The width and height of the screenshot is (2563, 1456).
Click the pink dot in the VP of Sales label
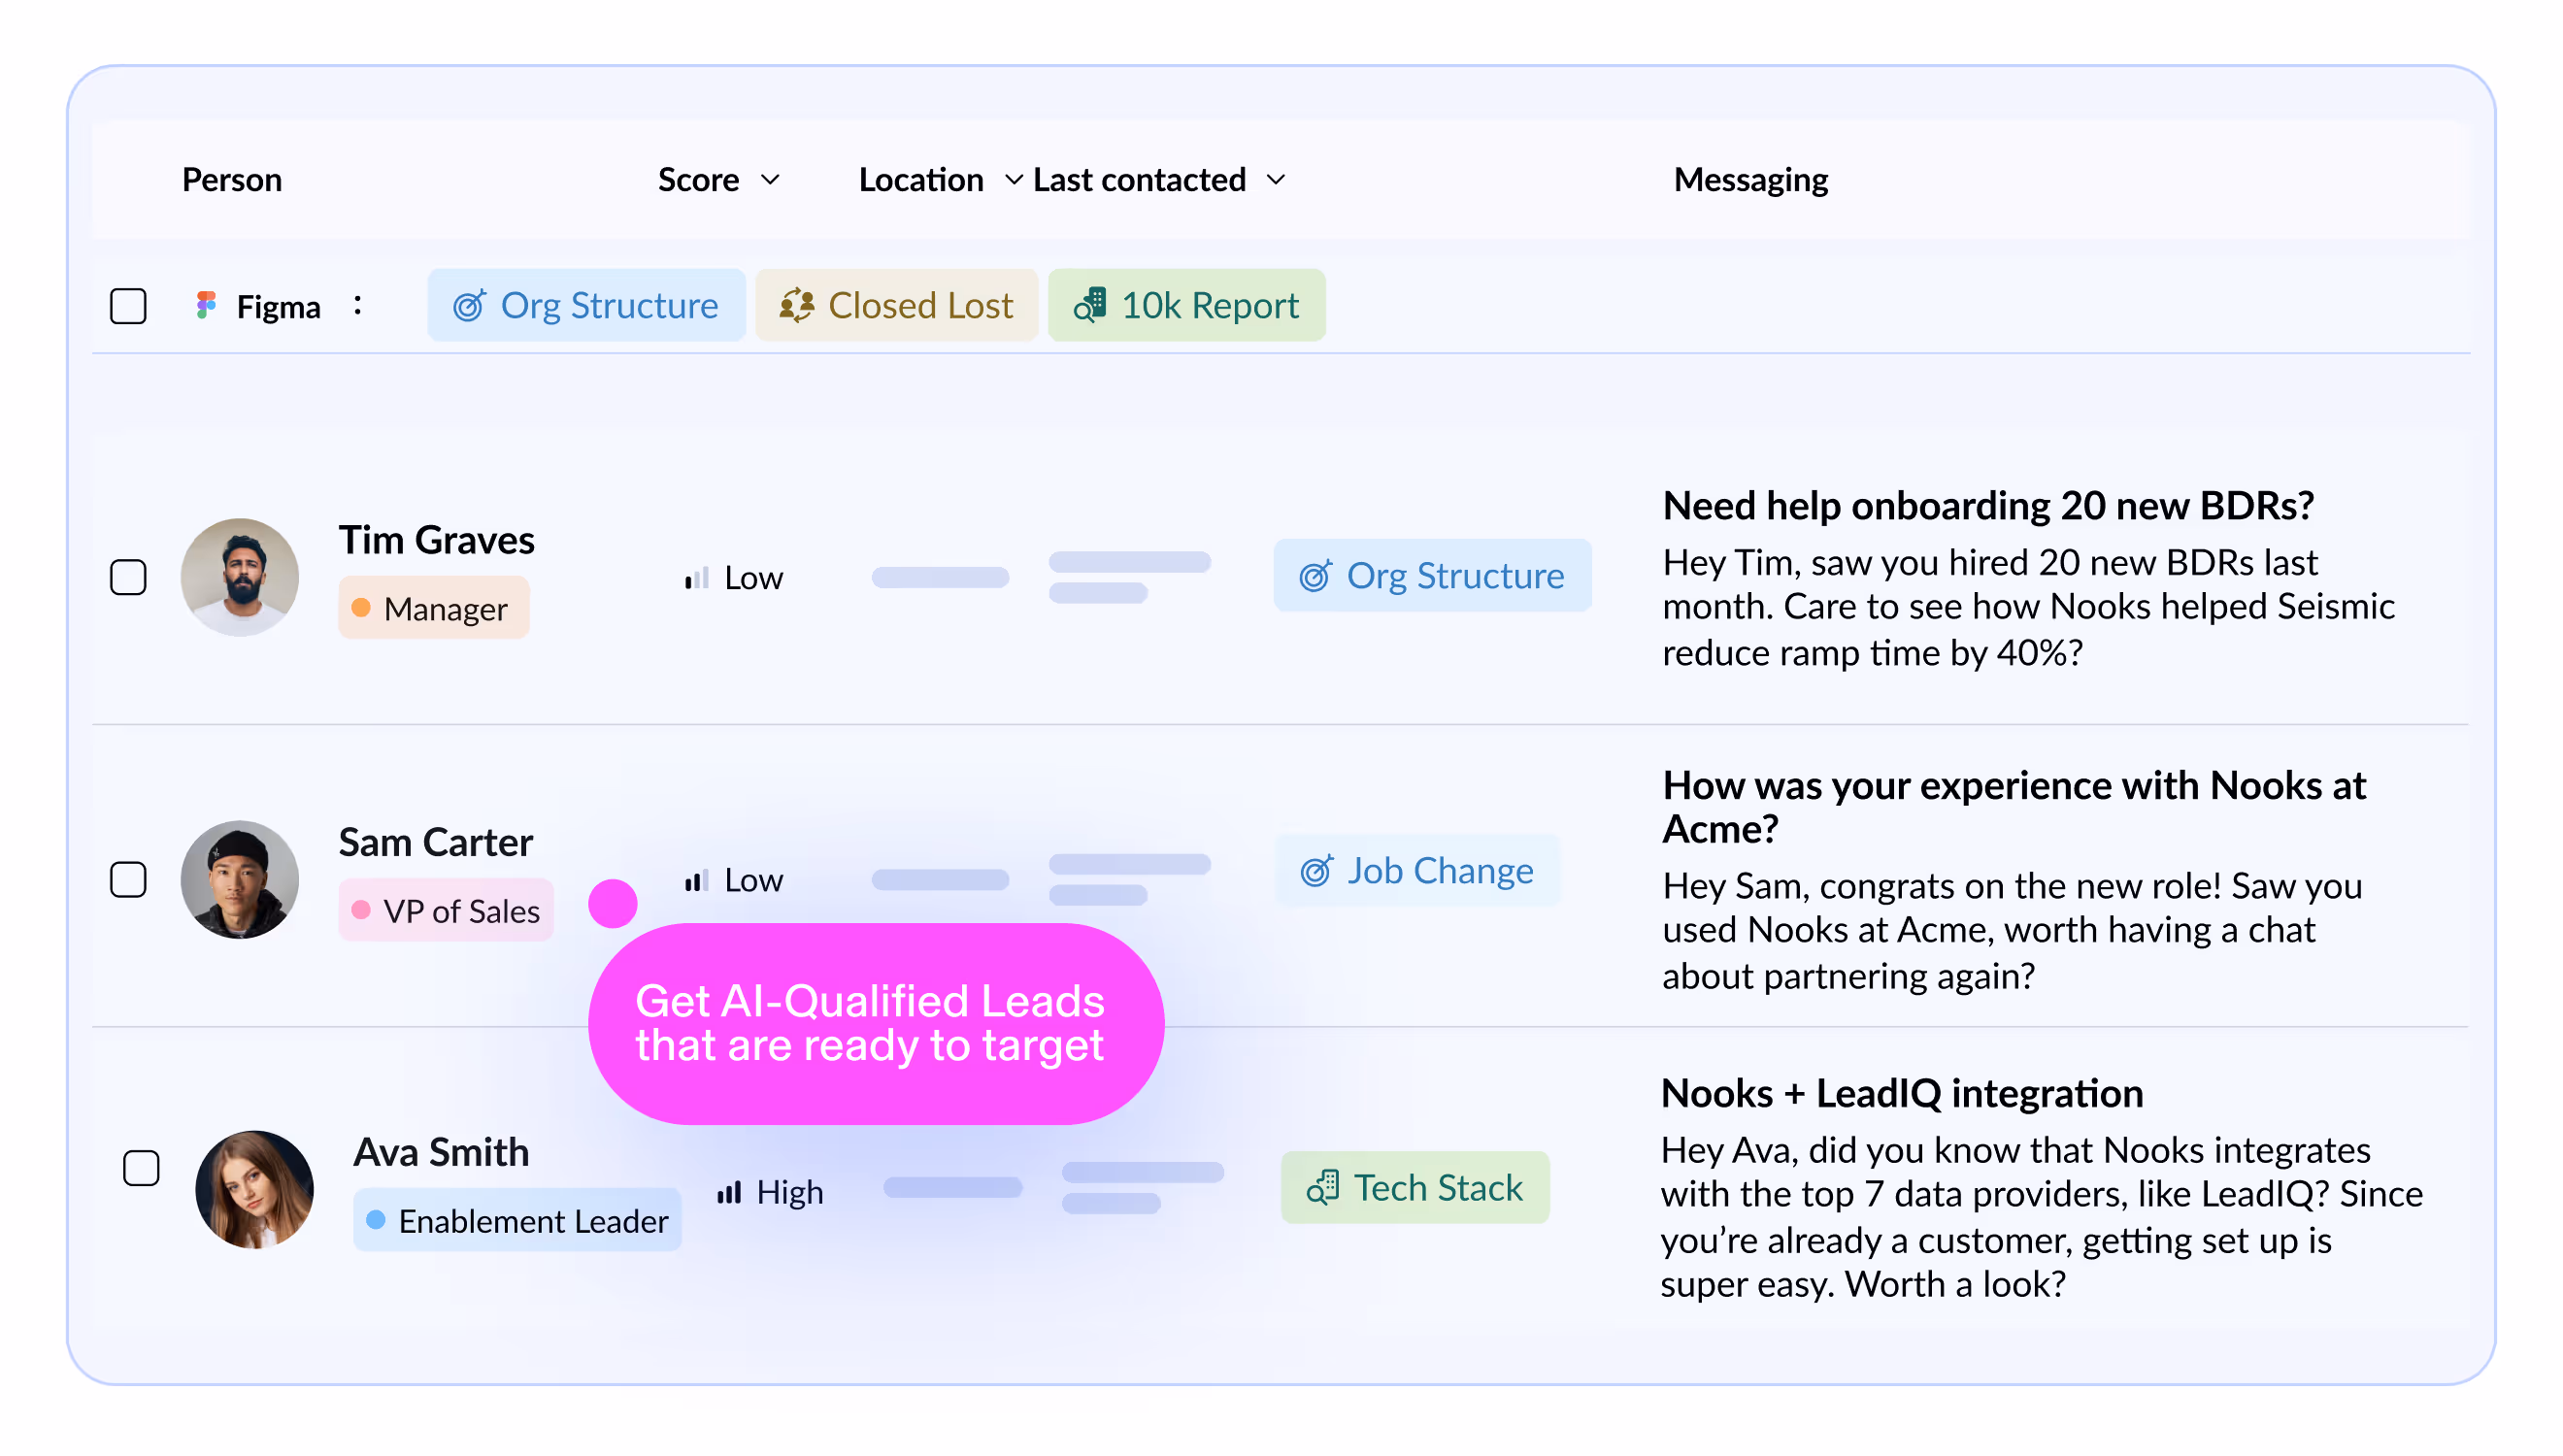click(x=361, y=911)
